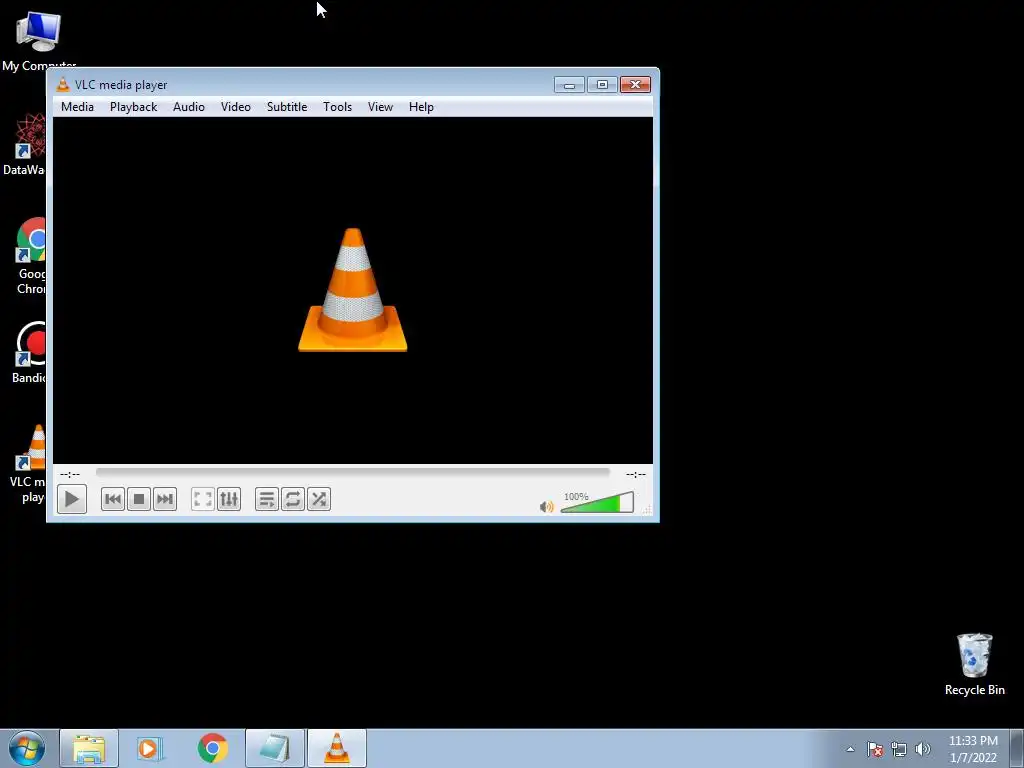
Task: Open the Video menu
Action: coord(236,107)
